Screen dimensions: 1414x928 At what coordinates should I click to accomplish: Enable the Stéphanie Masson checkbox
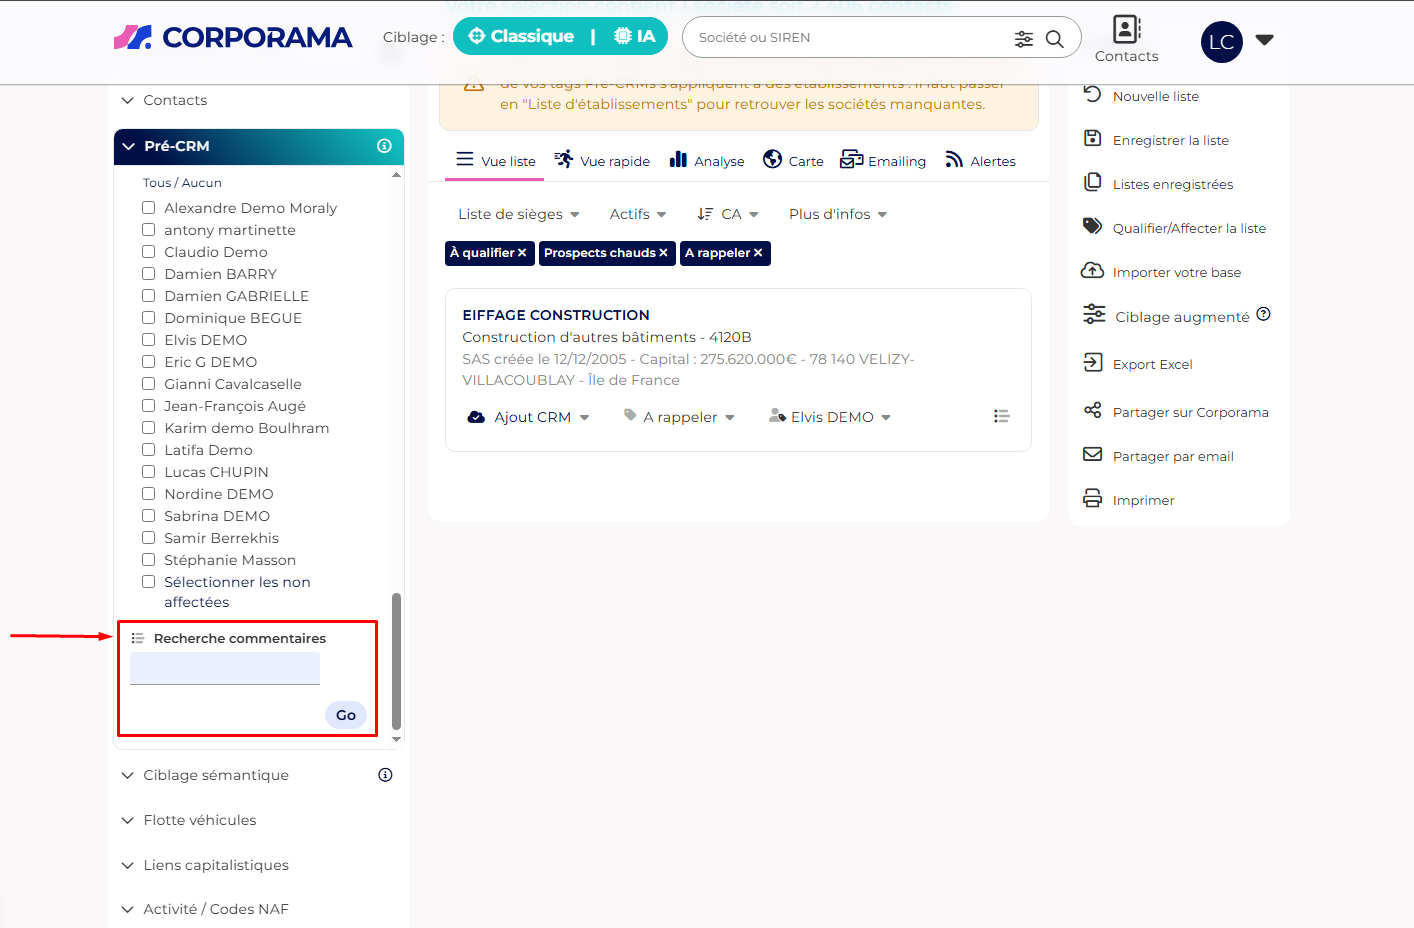(x=149, y=560)
